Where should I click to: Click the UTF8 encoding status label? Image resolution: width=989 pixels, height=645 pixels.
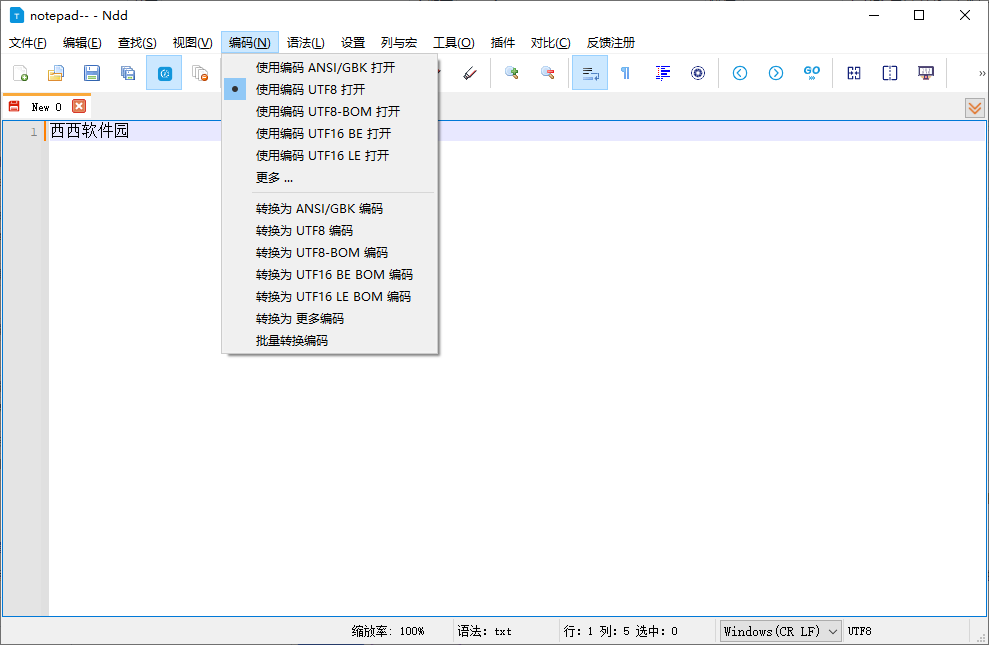coord(860,631)
